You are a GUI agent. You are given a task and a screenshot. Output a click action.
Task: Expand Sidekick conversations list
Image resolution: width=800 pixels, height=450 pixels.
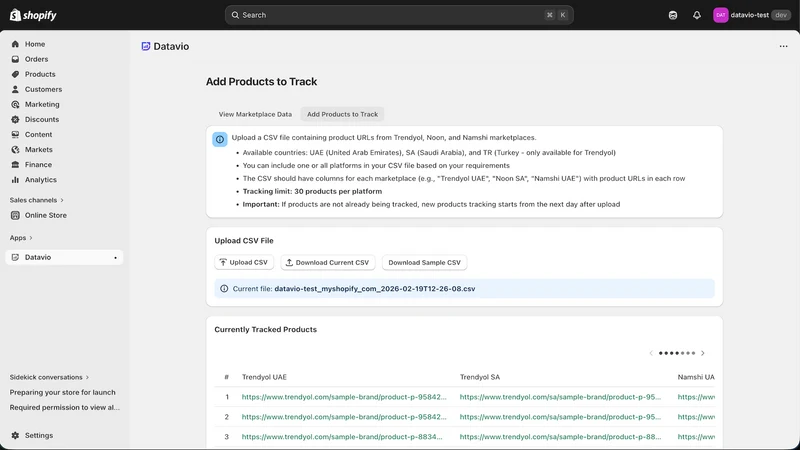[x=49, y=377]
